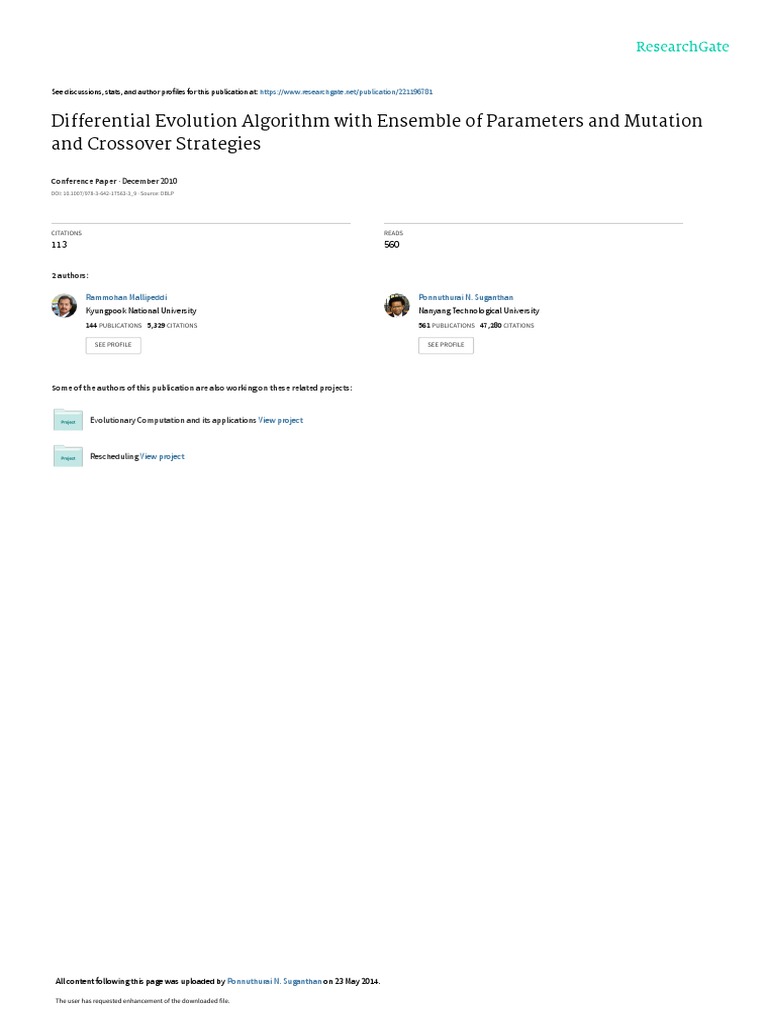768x1024 pixels.
Task: Click the reads count of 560
Action: pos(392,244)
